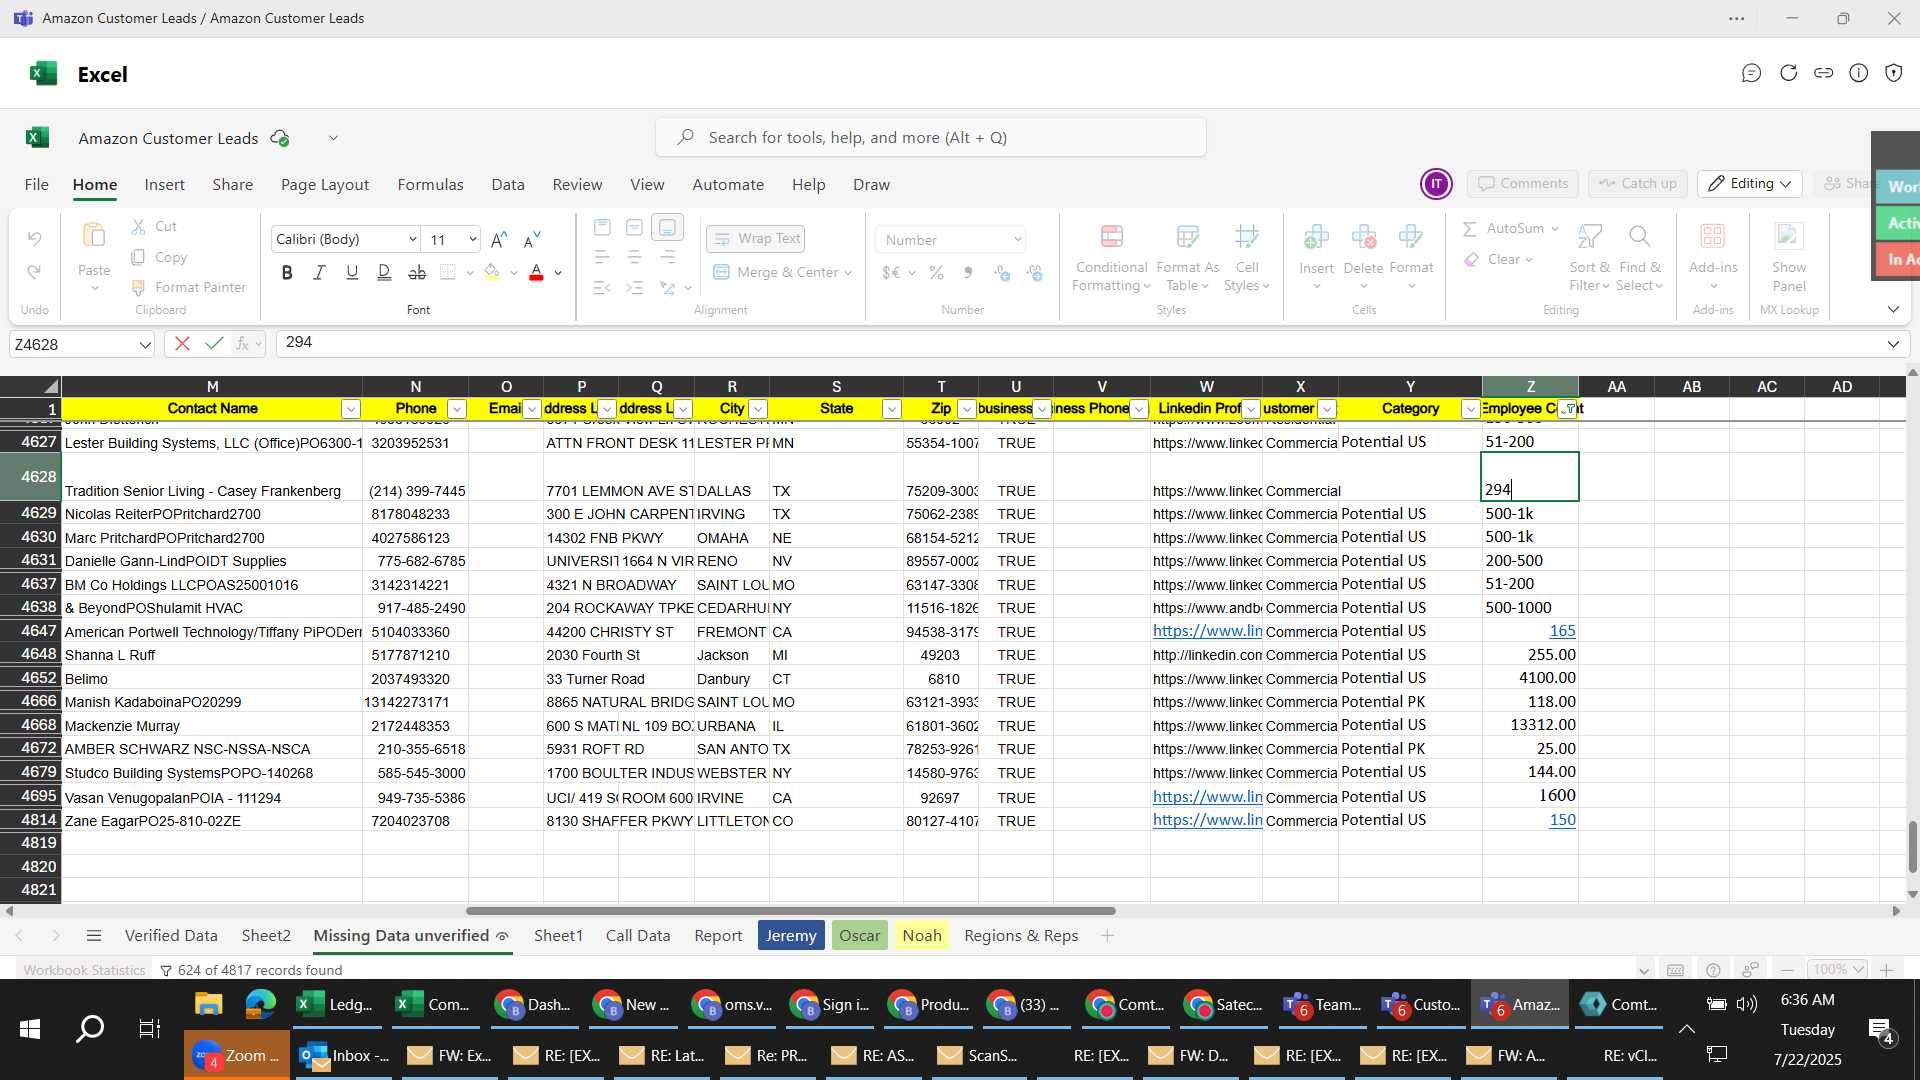Click the percent style icon

tap(936, 272)
